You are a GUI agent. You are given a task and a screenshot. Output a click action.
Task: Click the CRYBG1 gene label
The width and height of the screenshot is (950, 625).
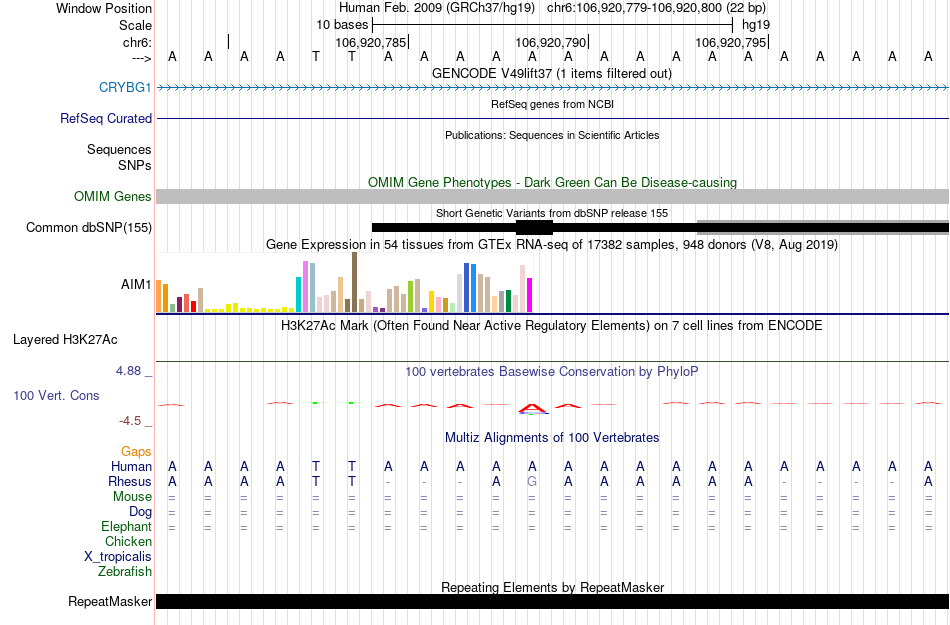tap(125, 88)
